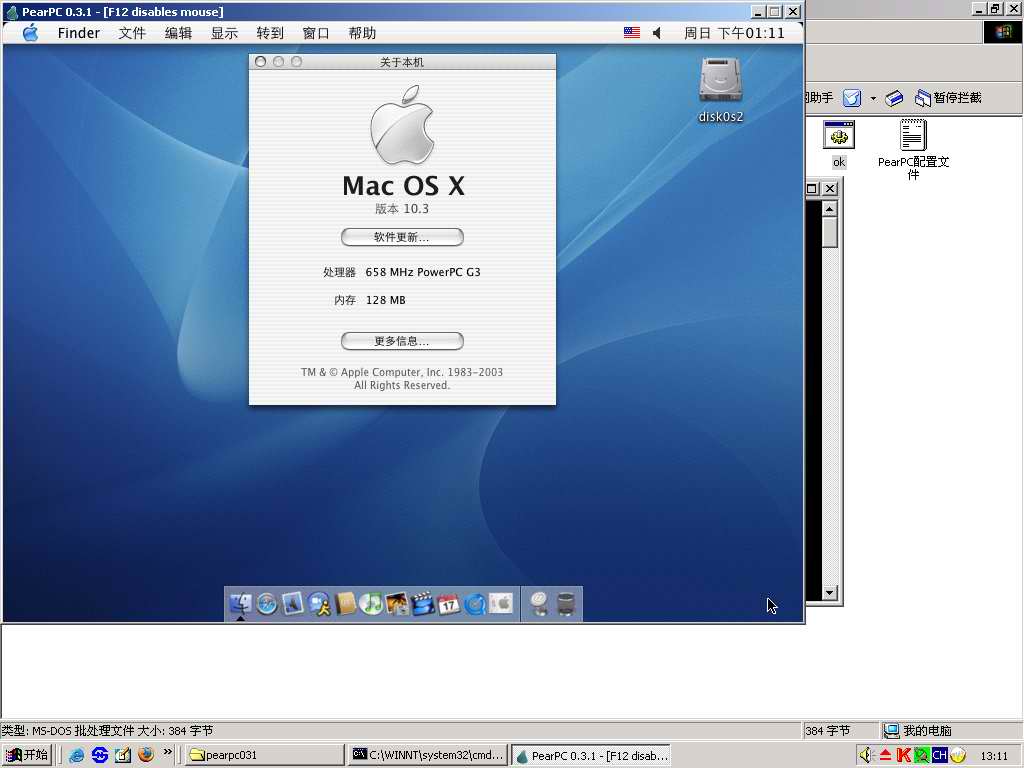The width and height of the screenshot is (1024, 768).
Task: Click the cmd window scrollbar down arrow
Action: coord(829,593)
